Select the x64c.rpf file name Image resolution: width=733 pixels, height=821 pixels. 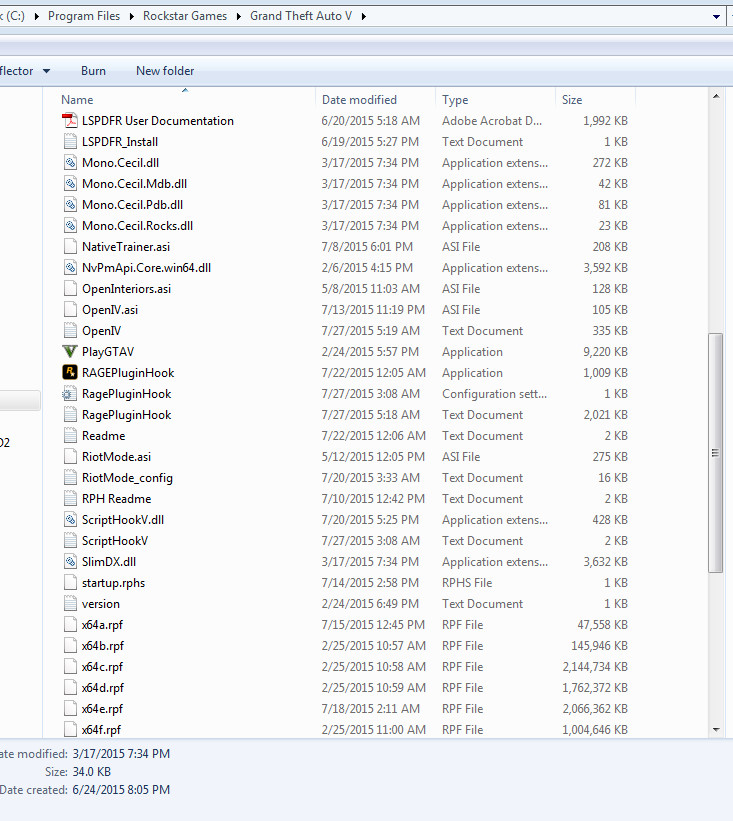(x=102, y=667)
